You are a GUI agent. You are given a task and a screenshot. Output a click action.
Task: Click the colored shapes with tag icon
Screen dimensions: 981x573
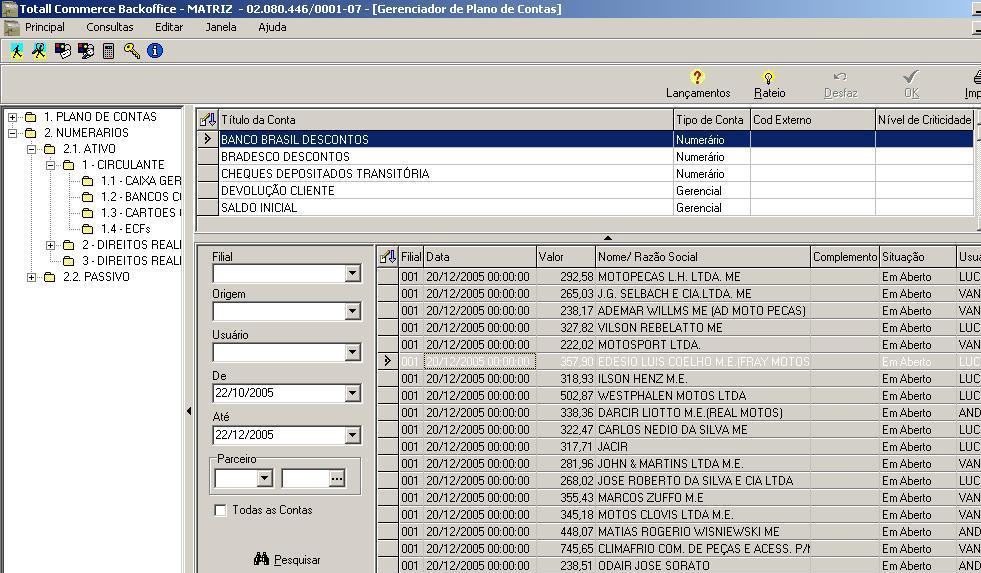click(x=63, y=51)
